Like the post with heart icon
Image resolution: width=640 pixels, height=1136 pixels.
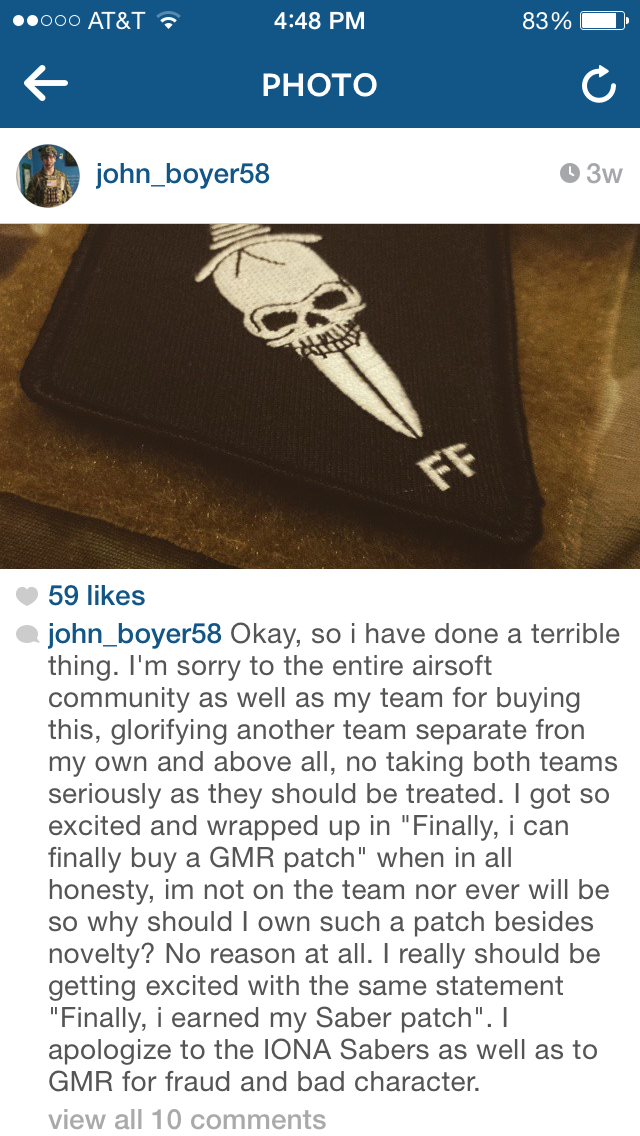tap(27, 596)
